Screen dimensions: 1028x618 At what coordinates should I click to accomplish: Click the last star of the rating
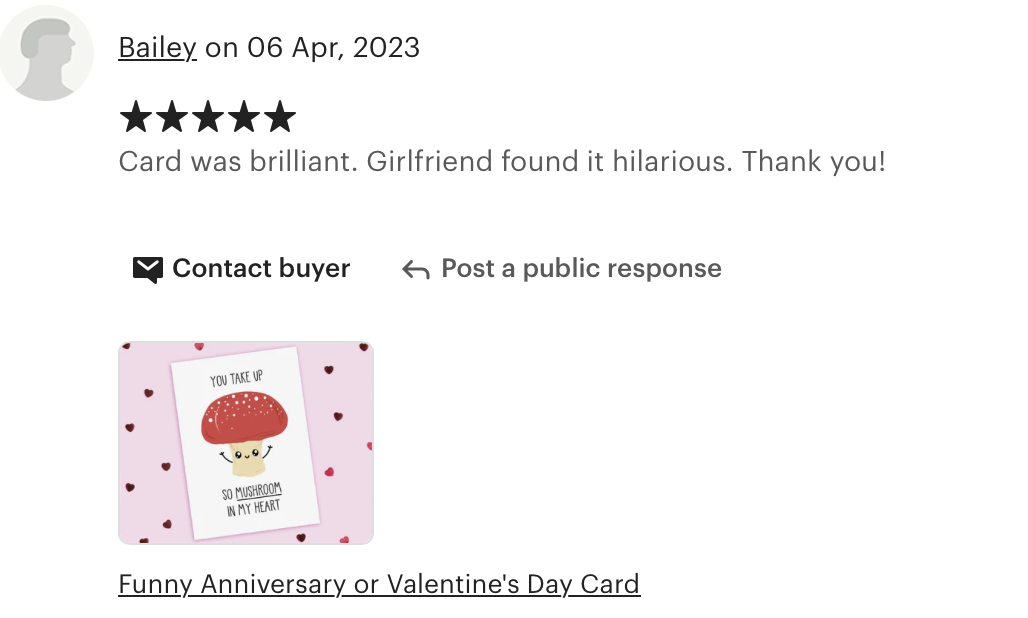(281, 116)
